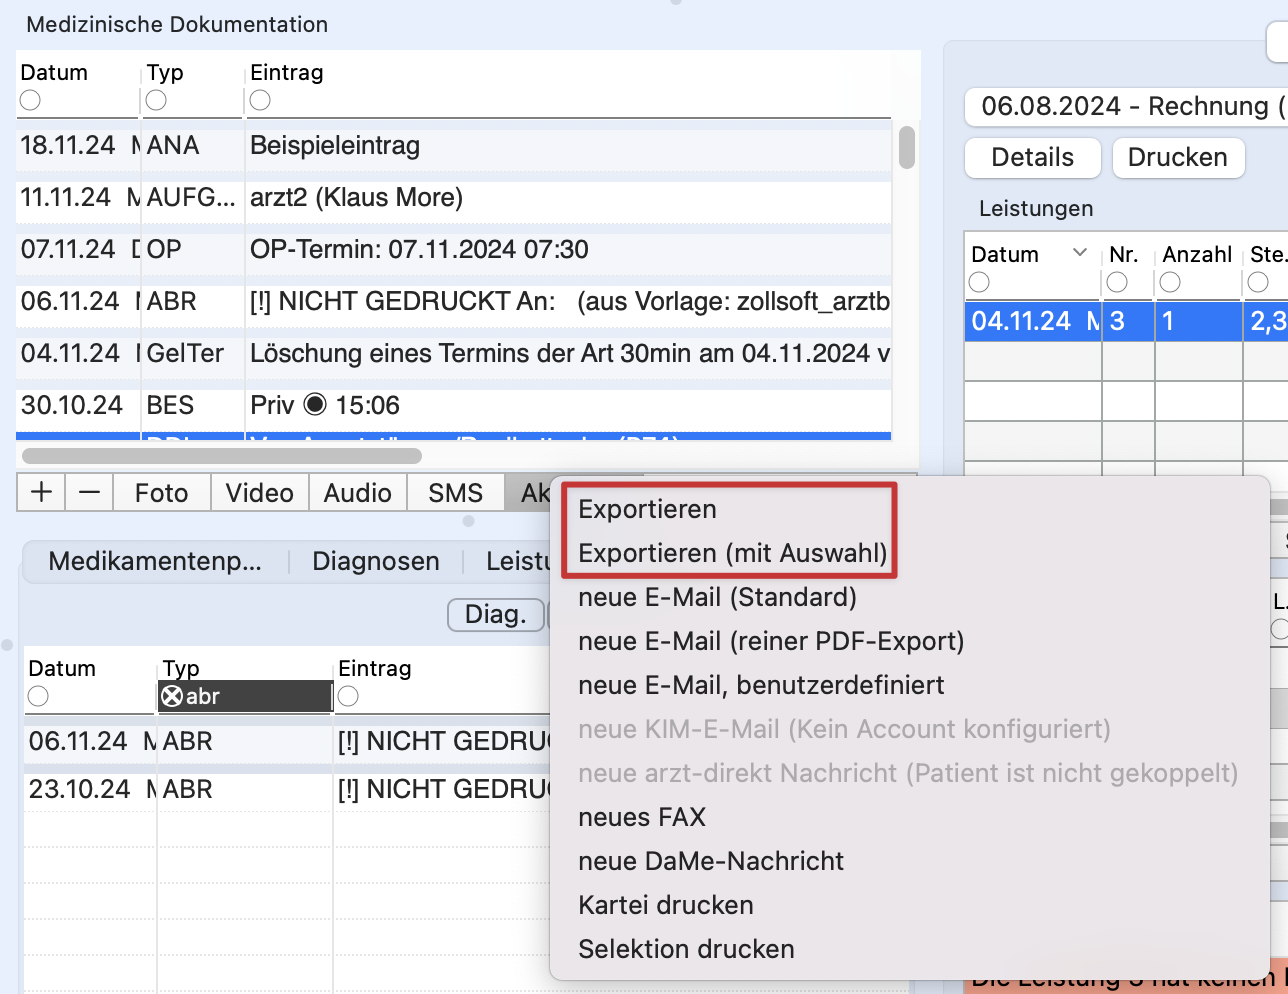Select neues FAX menu entry
This screenshot has width=1288, height=994.
(642, 817)
